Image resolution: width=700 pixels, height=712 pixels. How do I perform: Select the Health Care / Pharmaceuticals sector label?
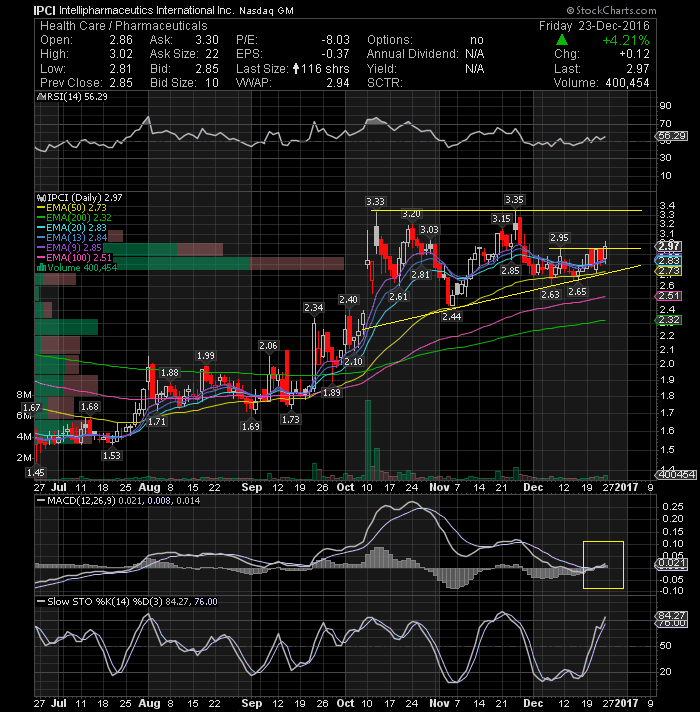[123, 26]
